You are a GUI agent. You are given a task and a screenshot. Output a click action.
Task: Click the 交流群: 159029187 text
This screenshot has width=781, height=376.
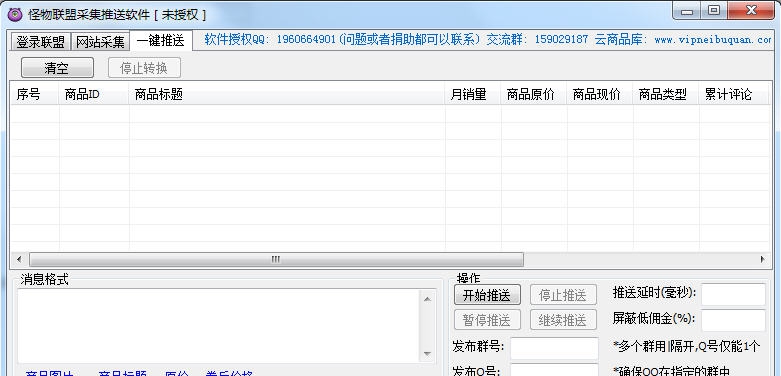(537, 40)
